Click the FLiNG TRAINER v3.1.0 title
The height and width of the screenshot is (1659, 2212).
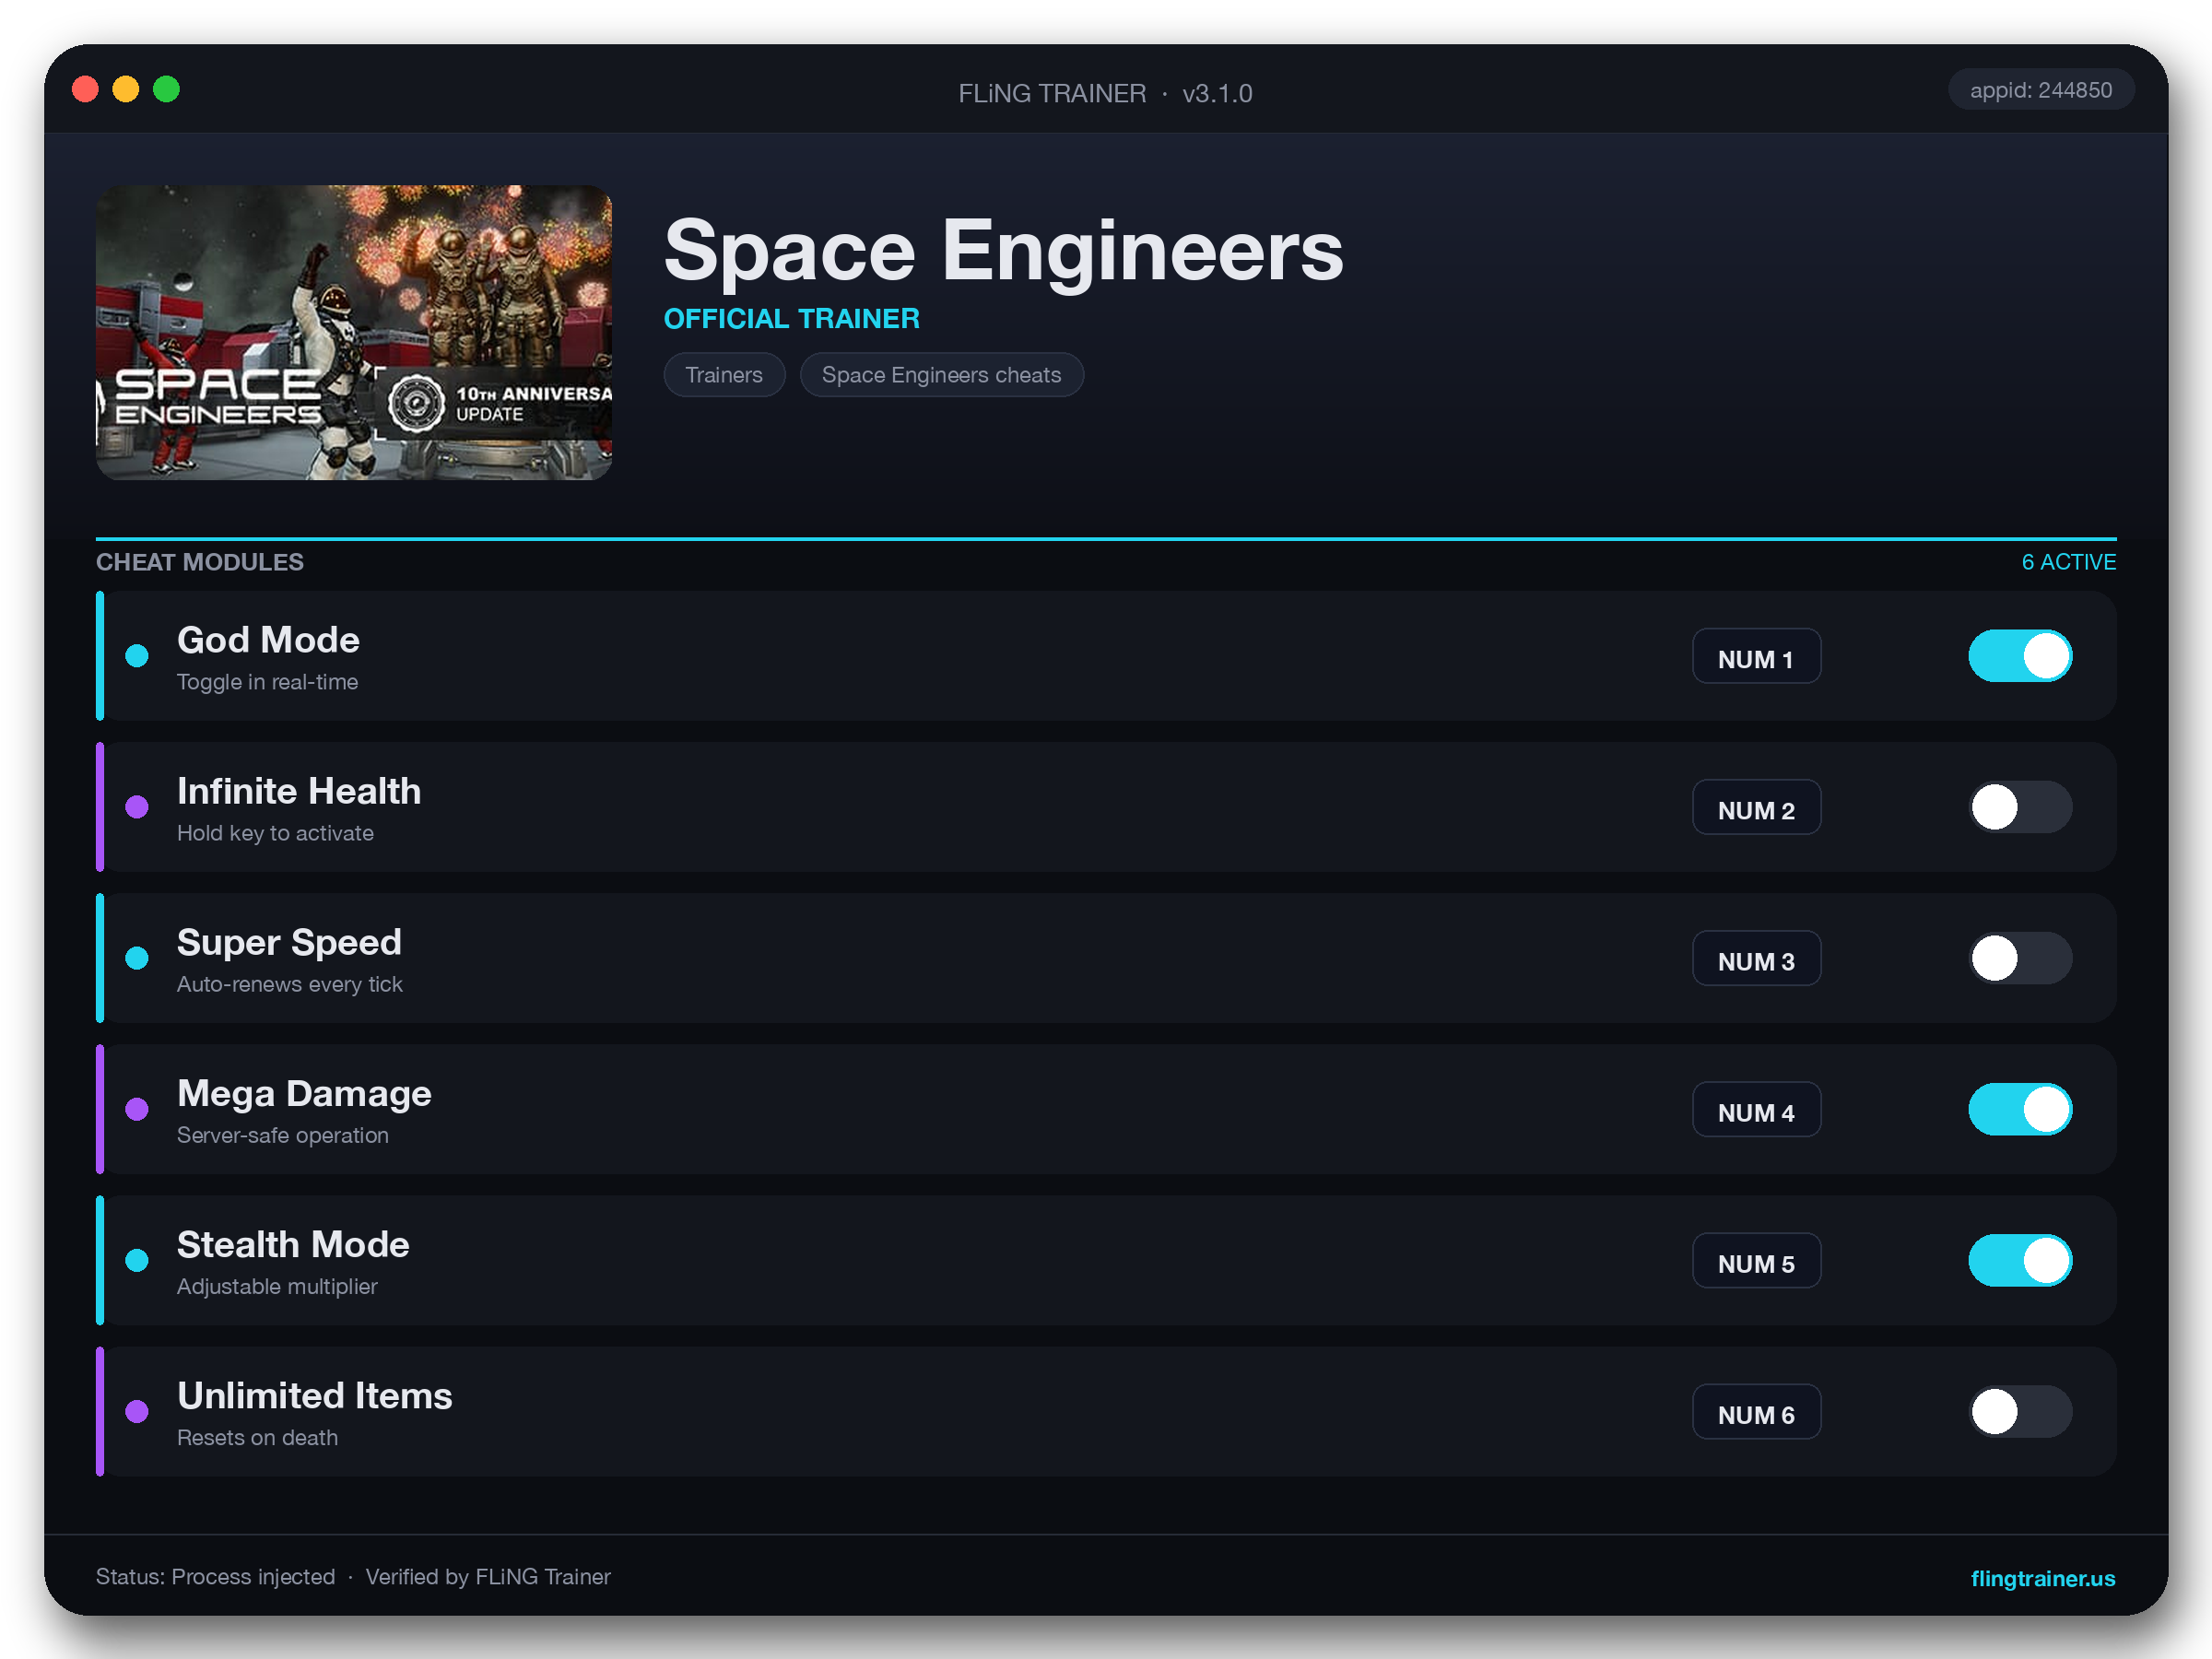coord(1105,93)
